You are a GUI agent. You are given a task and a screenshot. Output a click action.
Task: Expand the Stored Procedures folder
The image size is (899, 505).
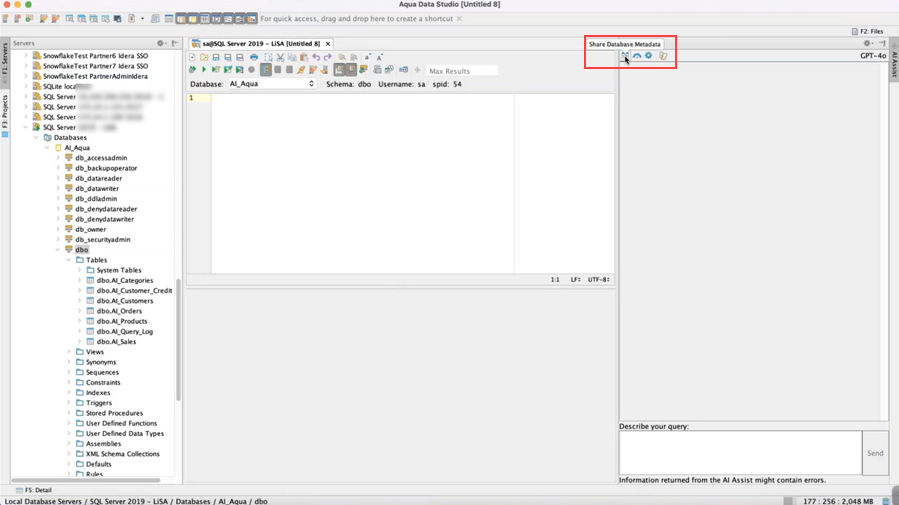[x=69, y=413]
